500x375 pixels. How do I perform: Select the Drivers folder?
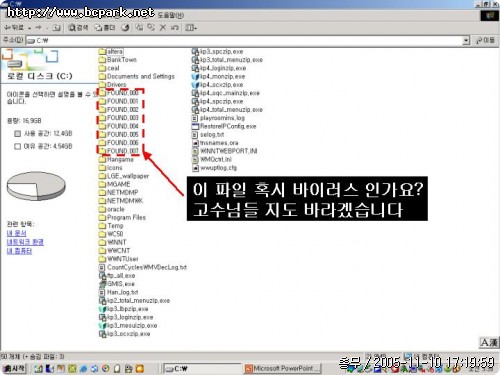[113, 85]
